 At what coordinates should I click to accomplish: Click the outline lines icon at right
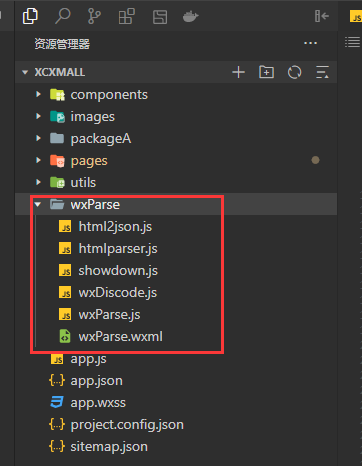pos(353,42)
